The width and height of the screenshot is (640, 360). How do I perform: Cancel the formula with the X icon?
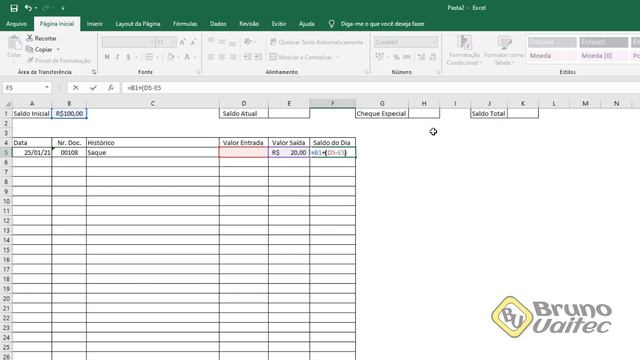76,88
